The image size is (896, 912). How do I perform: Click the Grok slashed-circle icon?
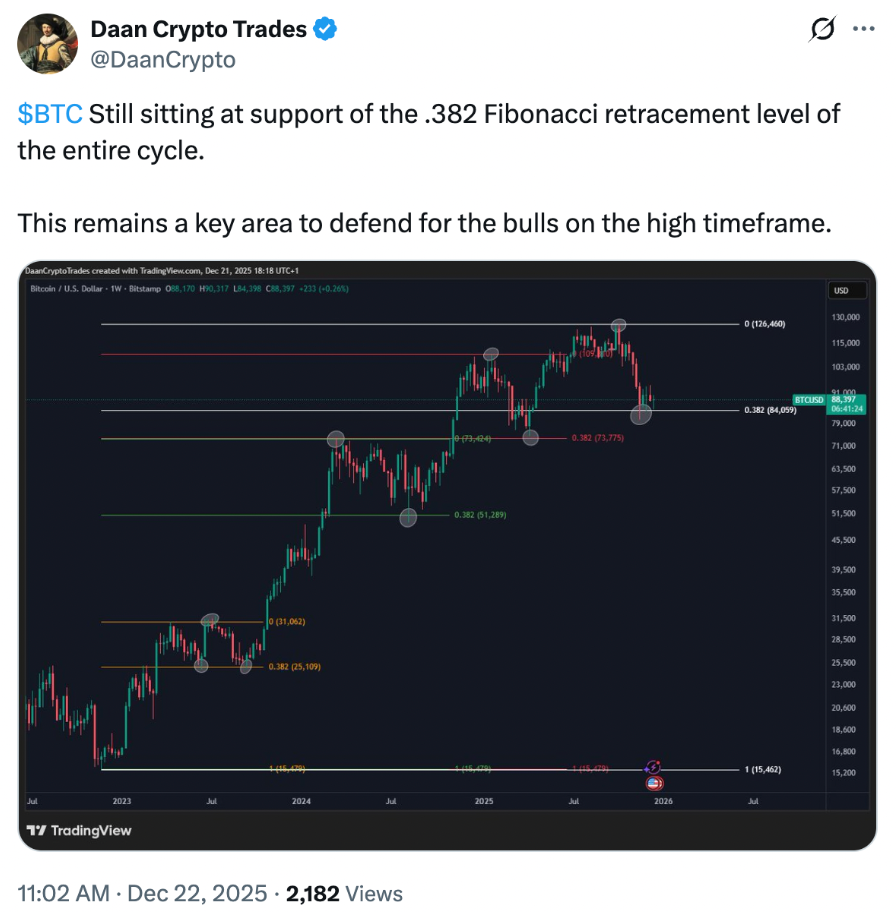(x=821, y=31)
